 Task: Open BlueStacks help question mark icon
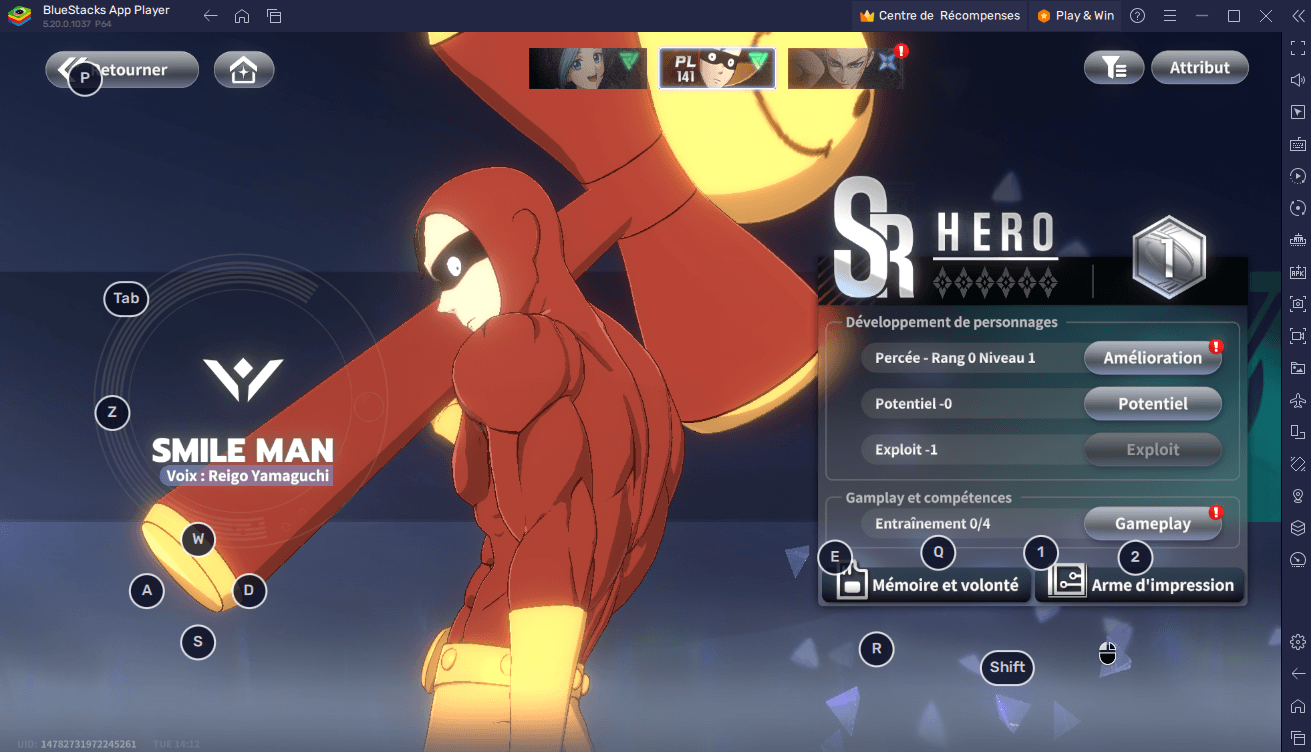pos(1137,16)
